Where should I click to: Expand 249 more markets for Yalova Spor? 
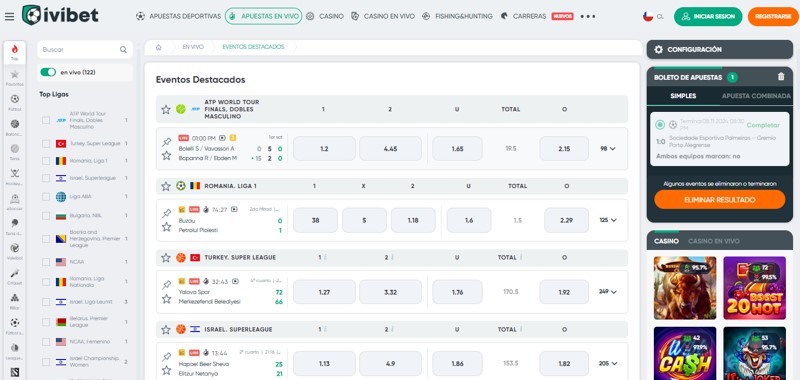608,292
